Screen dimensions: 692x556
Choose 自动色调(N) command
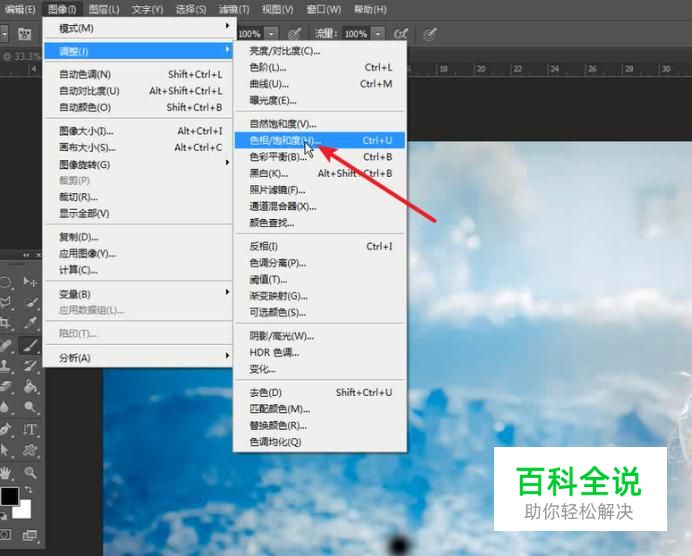click(139, 75)
